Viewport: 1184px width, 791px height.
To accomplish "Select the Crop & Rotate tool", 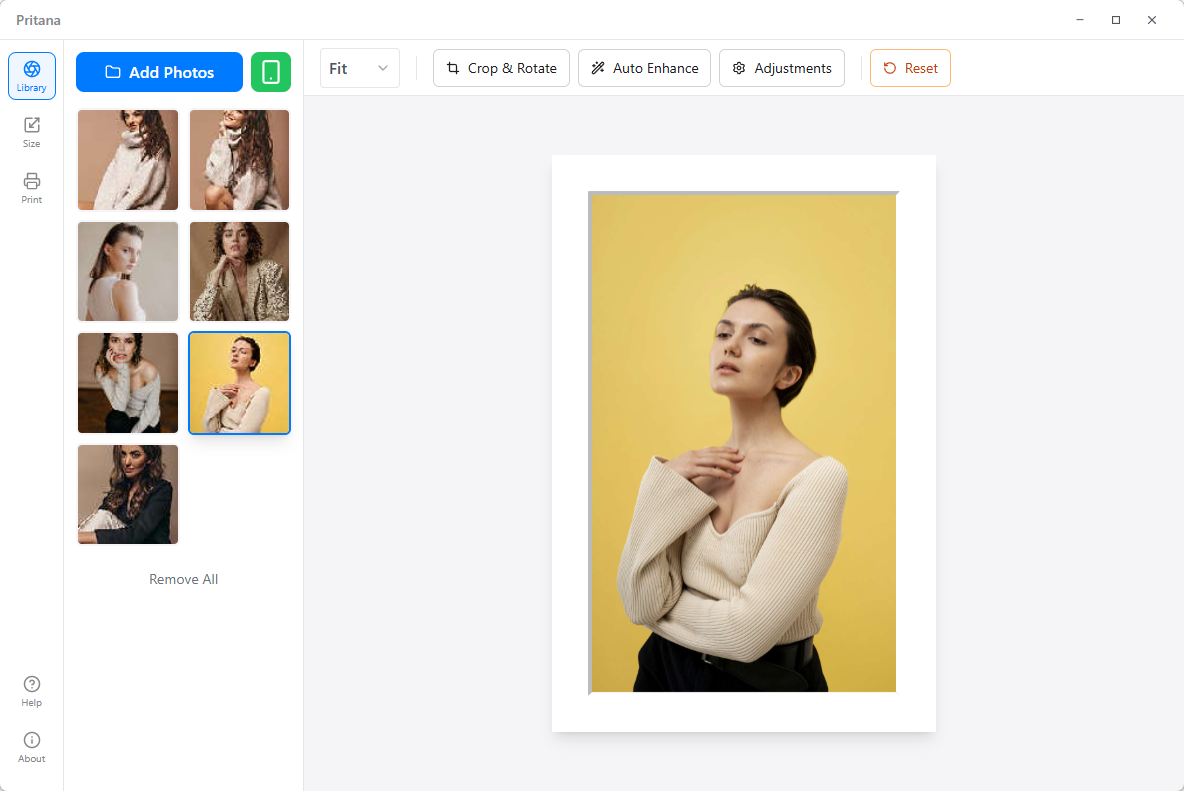I will pyautogui.click(x=501, y=68).
